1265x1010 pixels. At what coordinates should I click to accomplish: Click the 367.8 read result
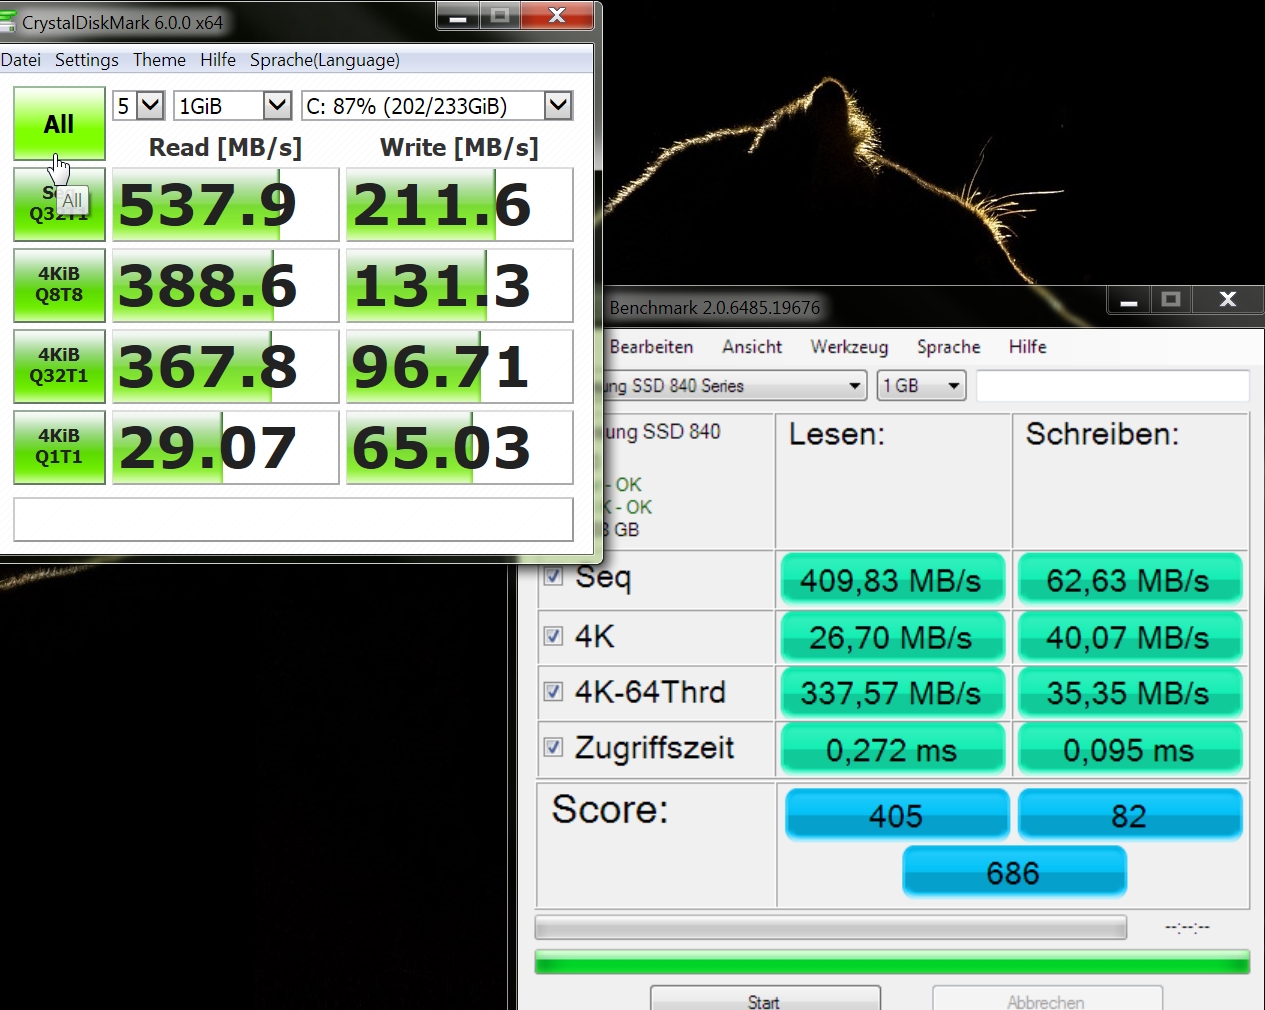[225, 367]
